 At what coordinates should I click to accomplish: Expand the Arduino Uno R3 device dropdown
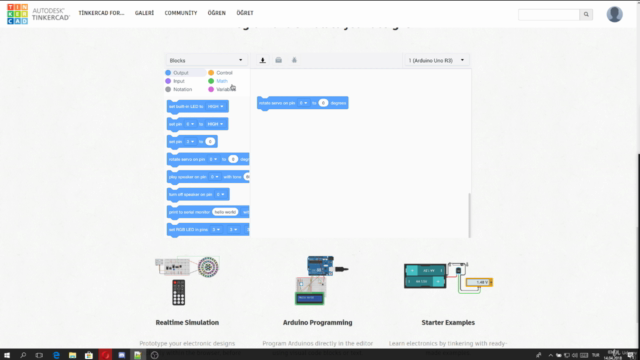click(436, 60)
